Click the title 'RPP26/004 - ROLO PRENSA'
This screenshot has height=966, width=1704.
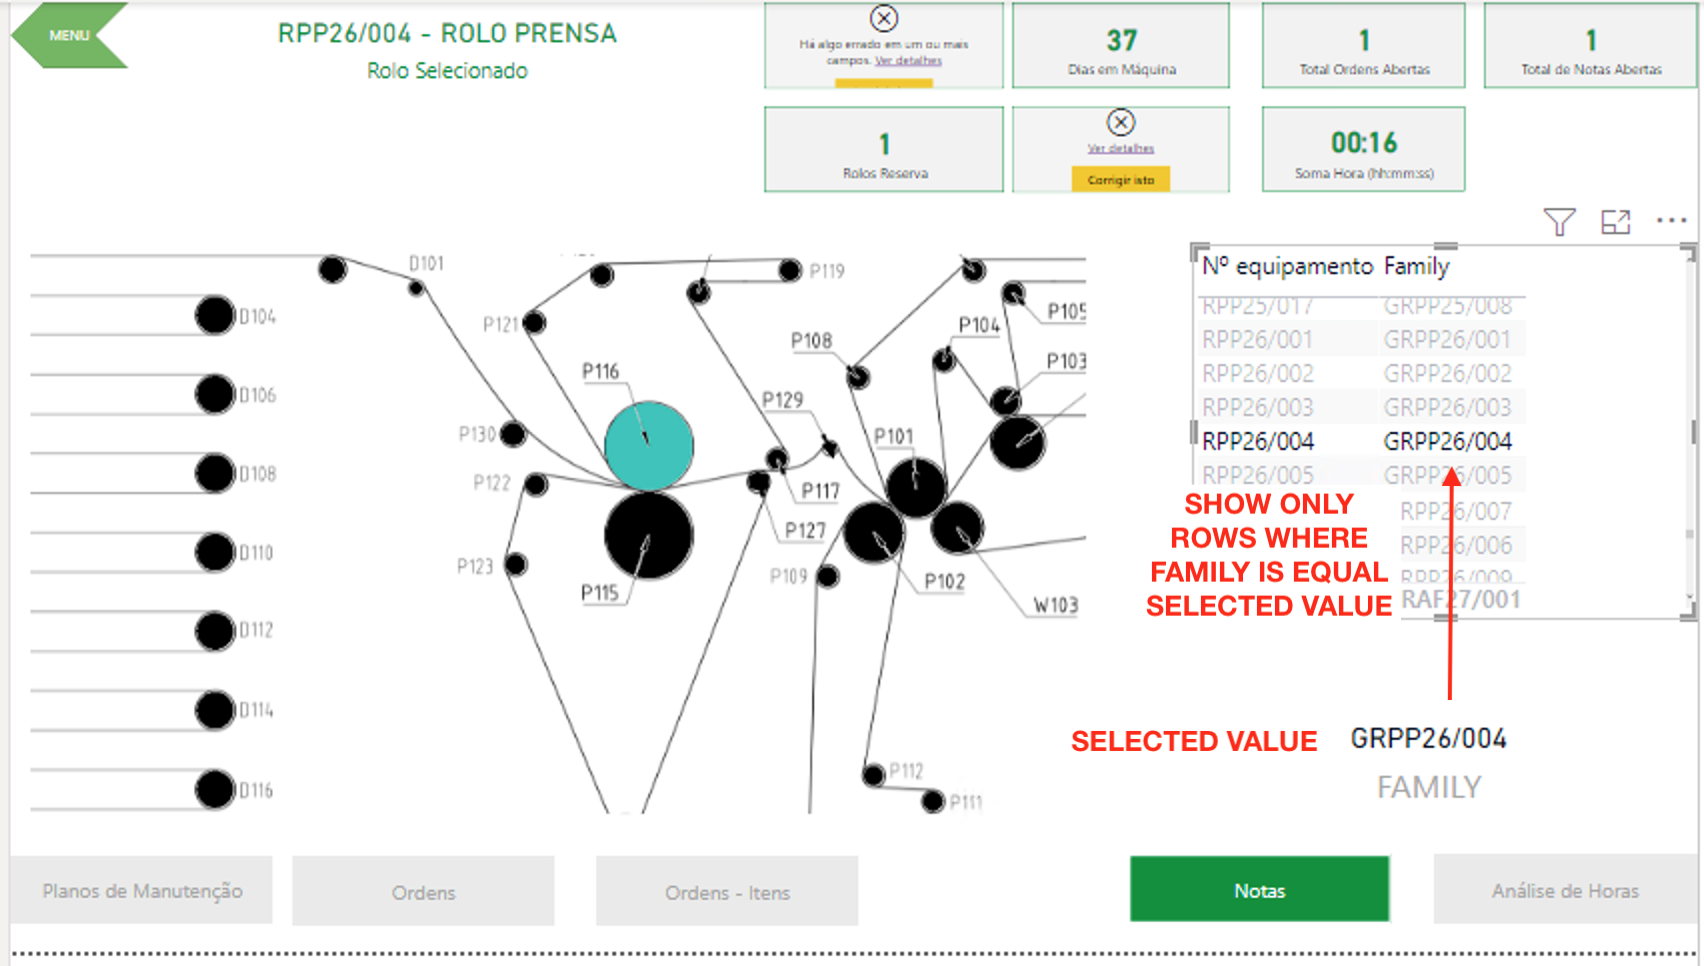point(447,33)
